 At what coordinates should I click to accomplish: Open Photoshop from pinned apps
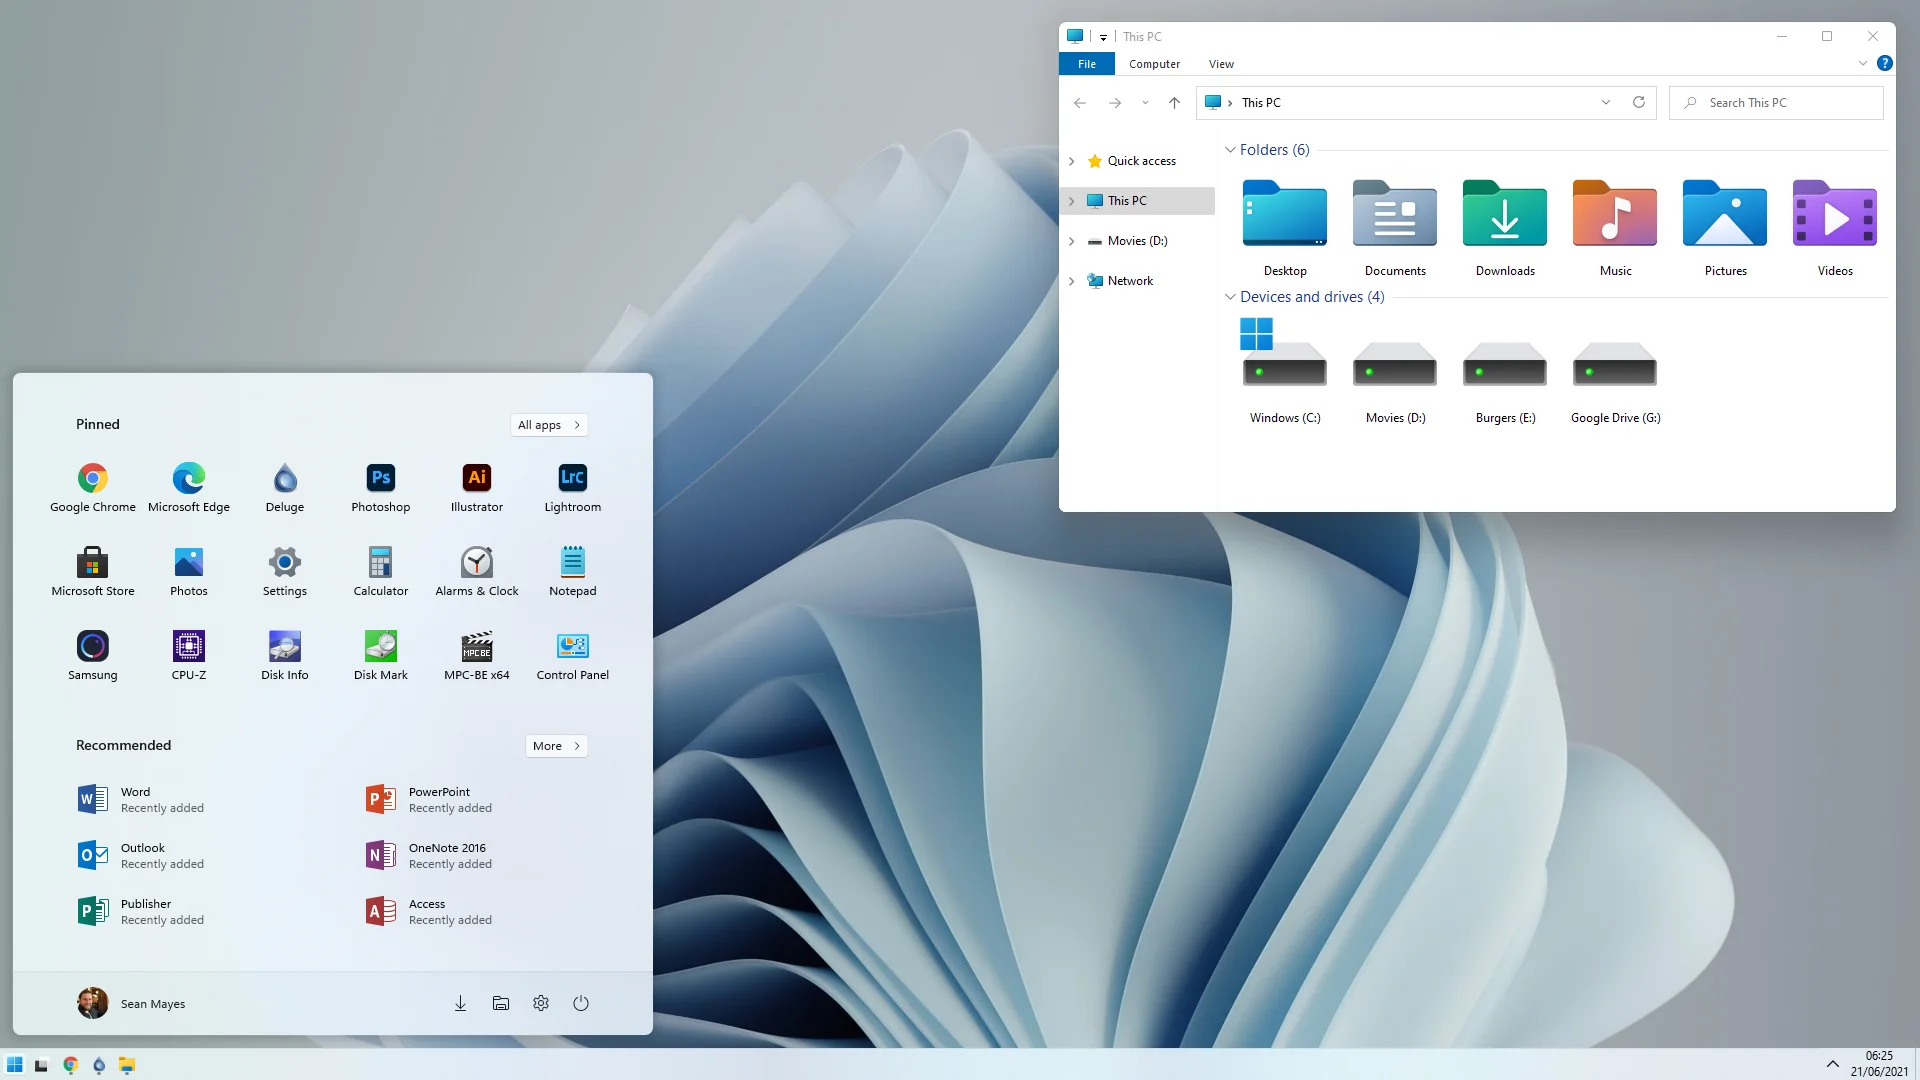[380, 488]
